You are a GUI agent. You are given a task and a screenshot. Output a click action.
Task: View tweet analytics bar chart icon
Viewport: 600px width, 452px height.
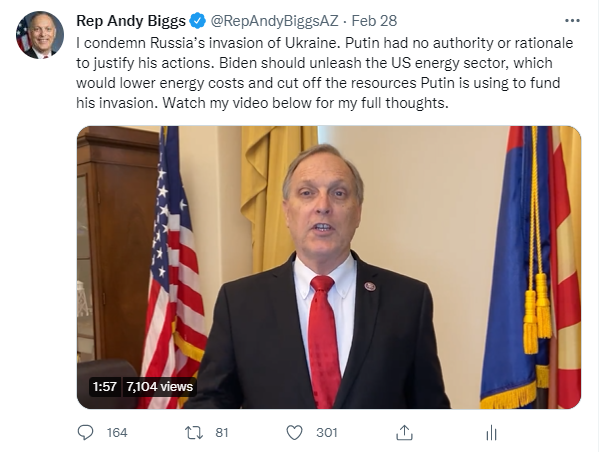pyautogui.click(x=491, y=433)
